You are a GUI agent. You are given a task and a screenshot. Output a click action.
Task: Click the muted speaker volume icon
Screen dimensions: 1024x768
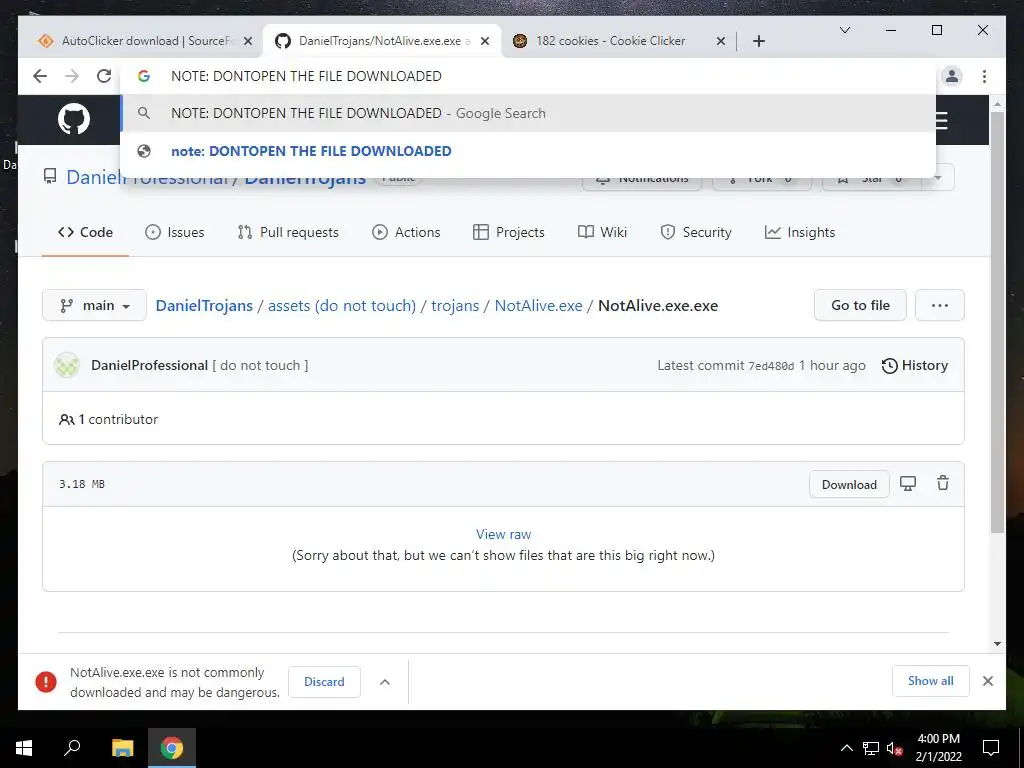(894, 748)
